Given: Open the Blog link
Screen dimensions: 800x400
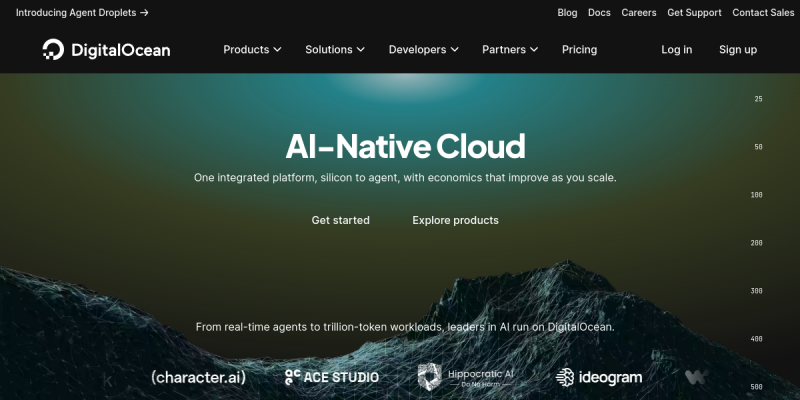Looking at the screenshot, I should pos(567,13).
